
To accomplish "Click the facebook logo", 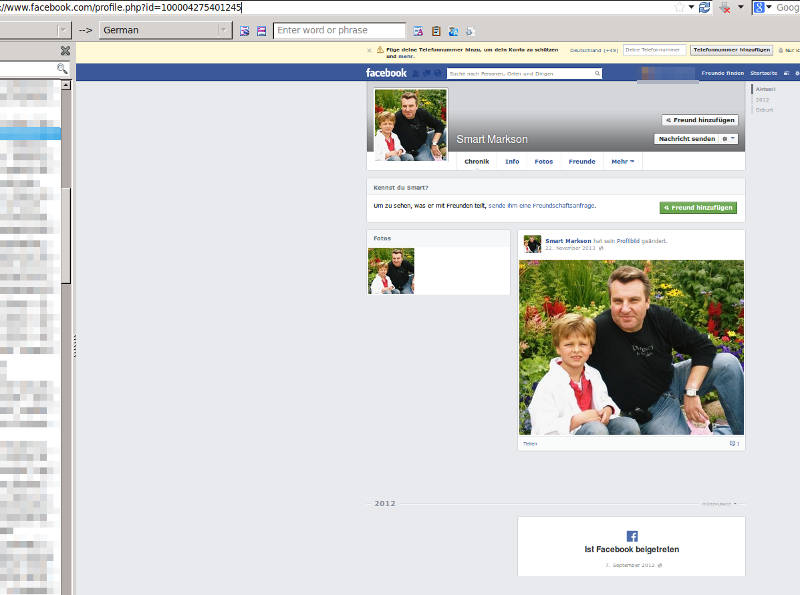I will [x=386, y=73].
